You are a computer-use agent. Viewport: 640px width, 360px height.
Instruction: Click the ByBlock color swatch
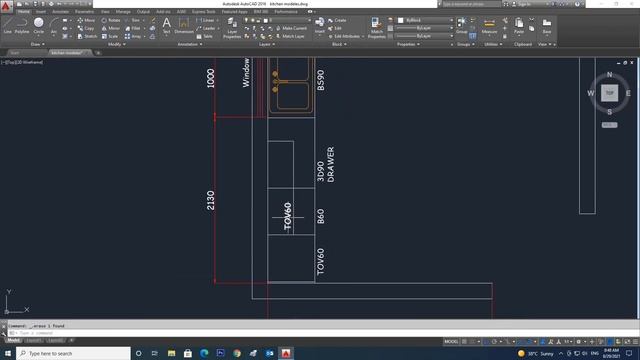tap(400, 20)
